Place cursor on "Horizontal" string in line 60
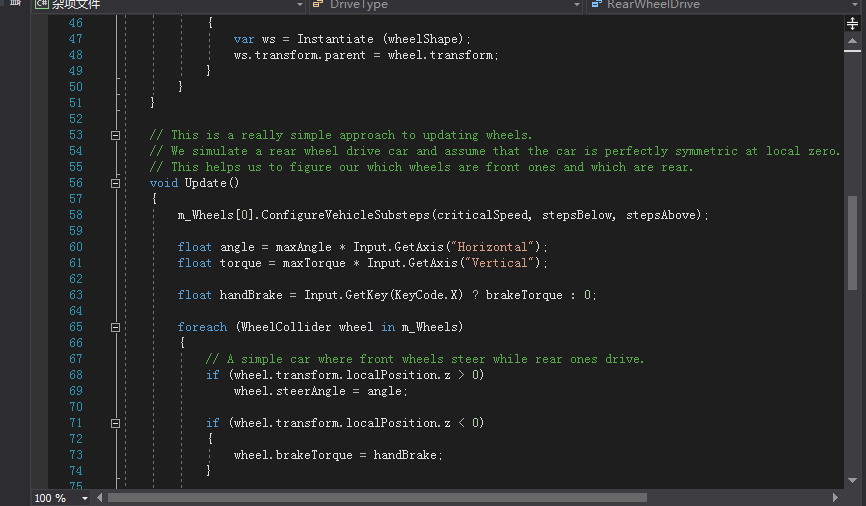 point(496,247)
